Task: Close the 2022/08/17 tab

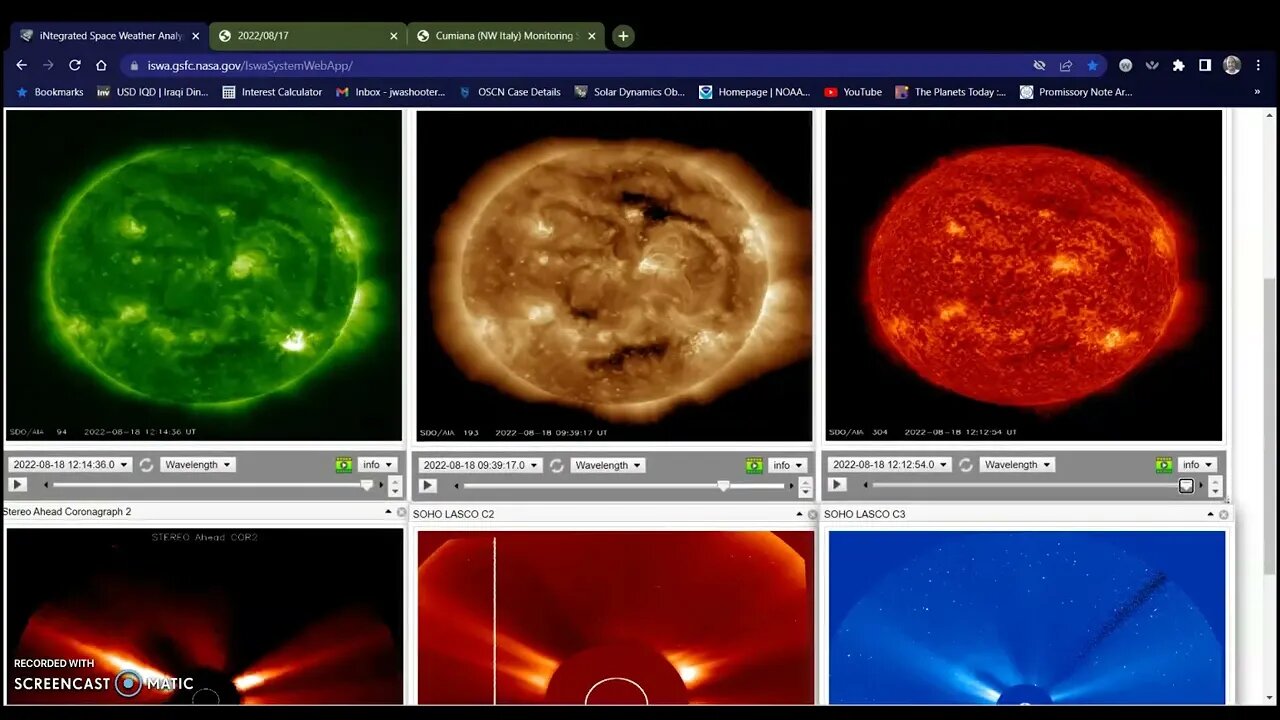Action: [394, 36]
